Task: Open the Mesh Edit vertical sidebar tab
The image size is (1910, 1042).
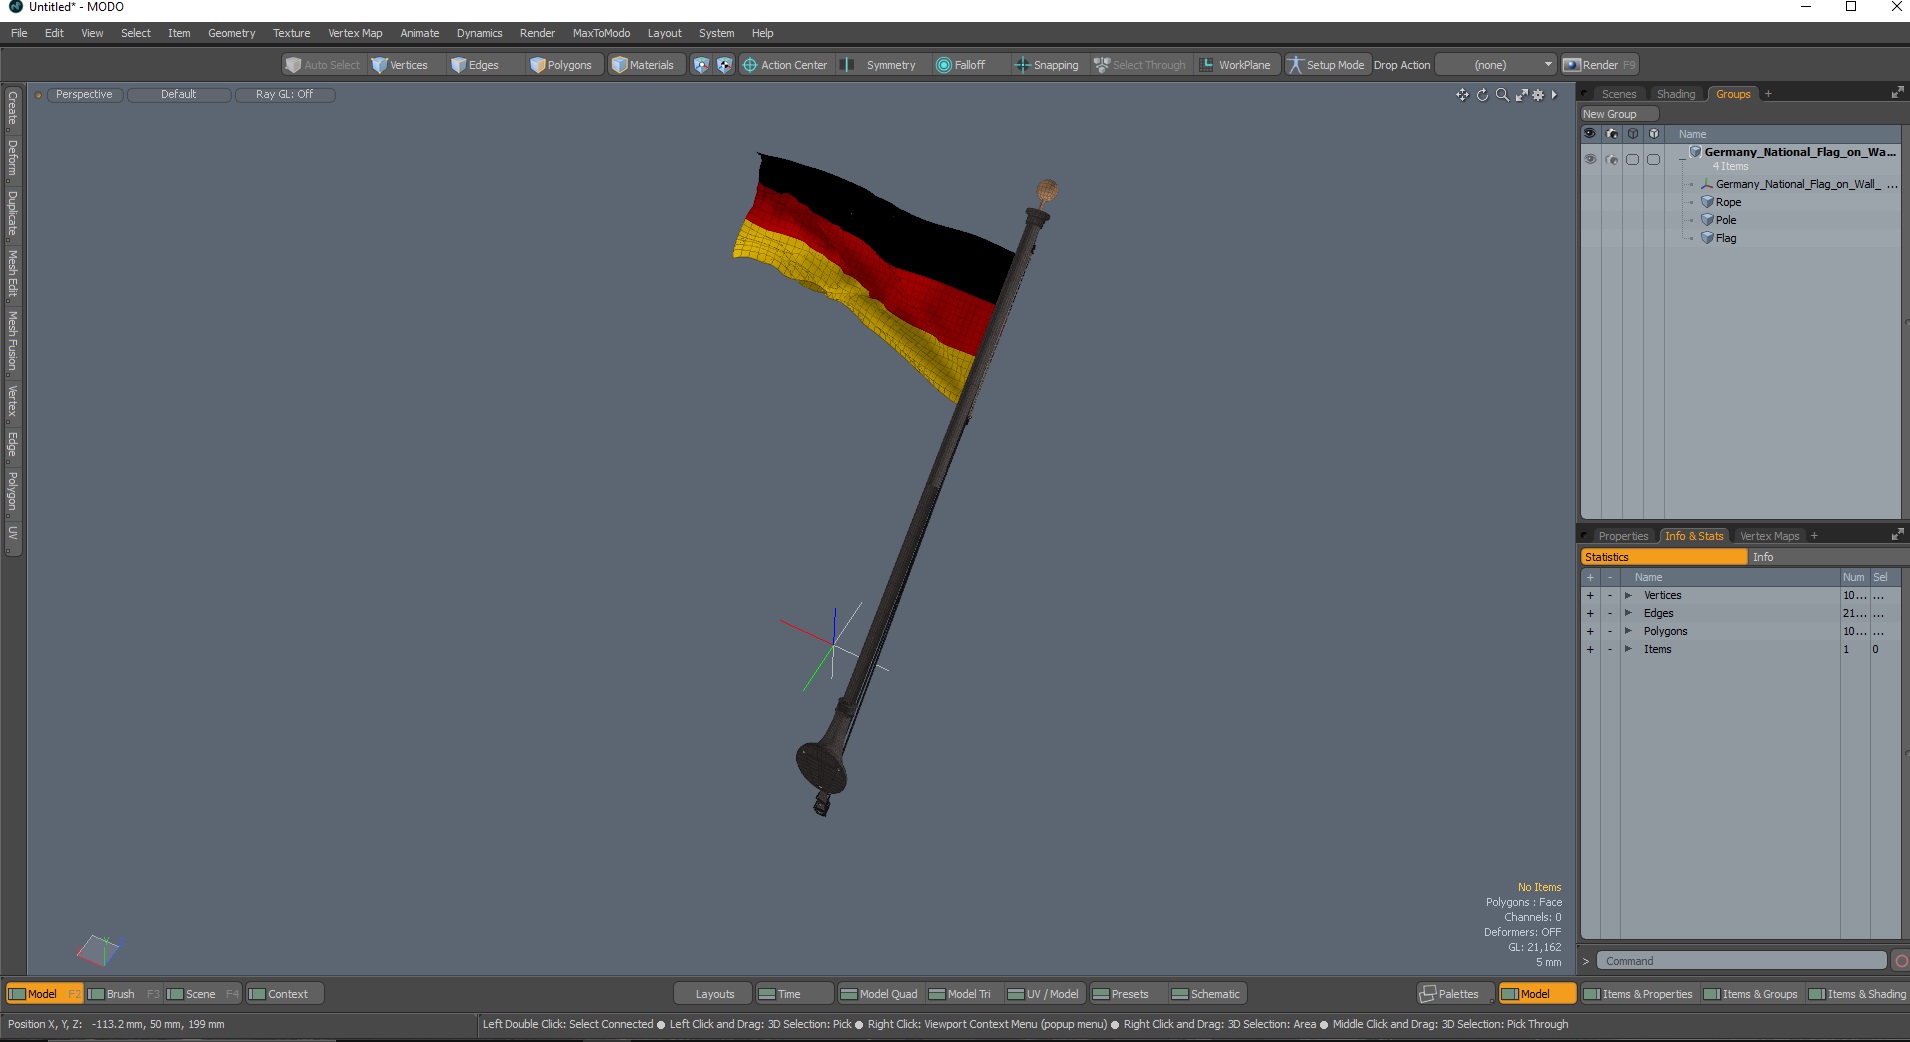Action: [13, 274]
